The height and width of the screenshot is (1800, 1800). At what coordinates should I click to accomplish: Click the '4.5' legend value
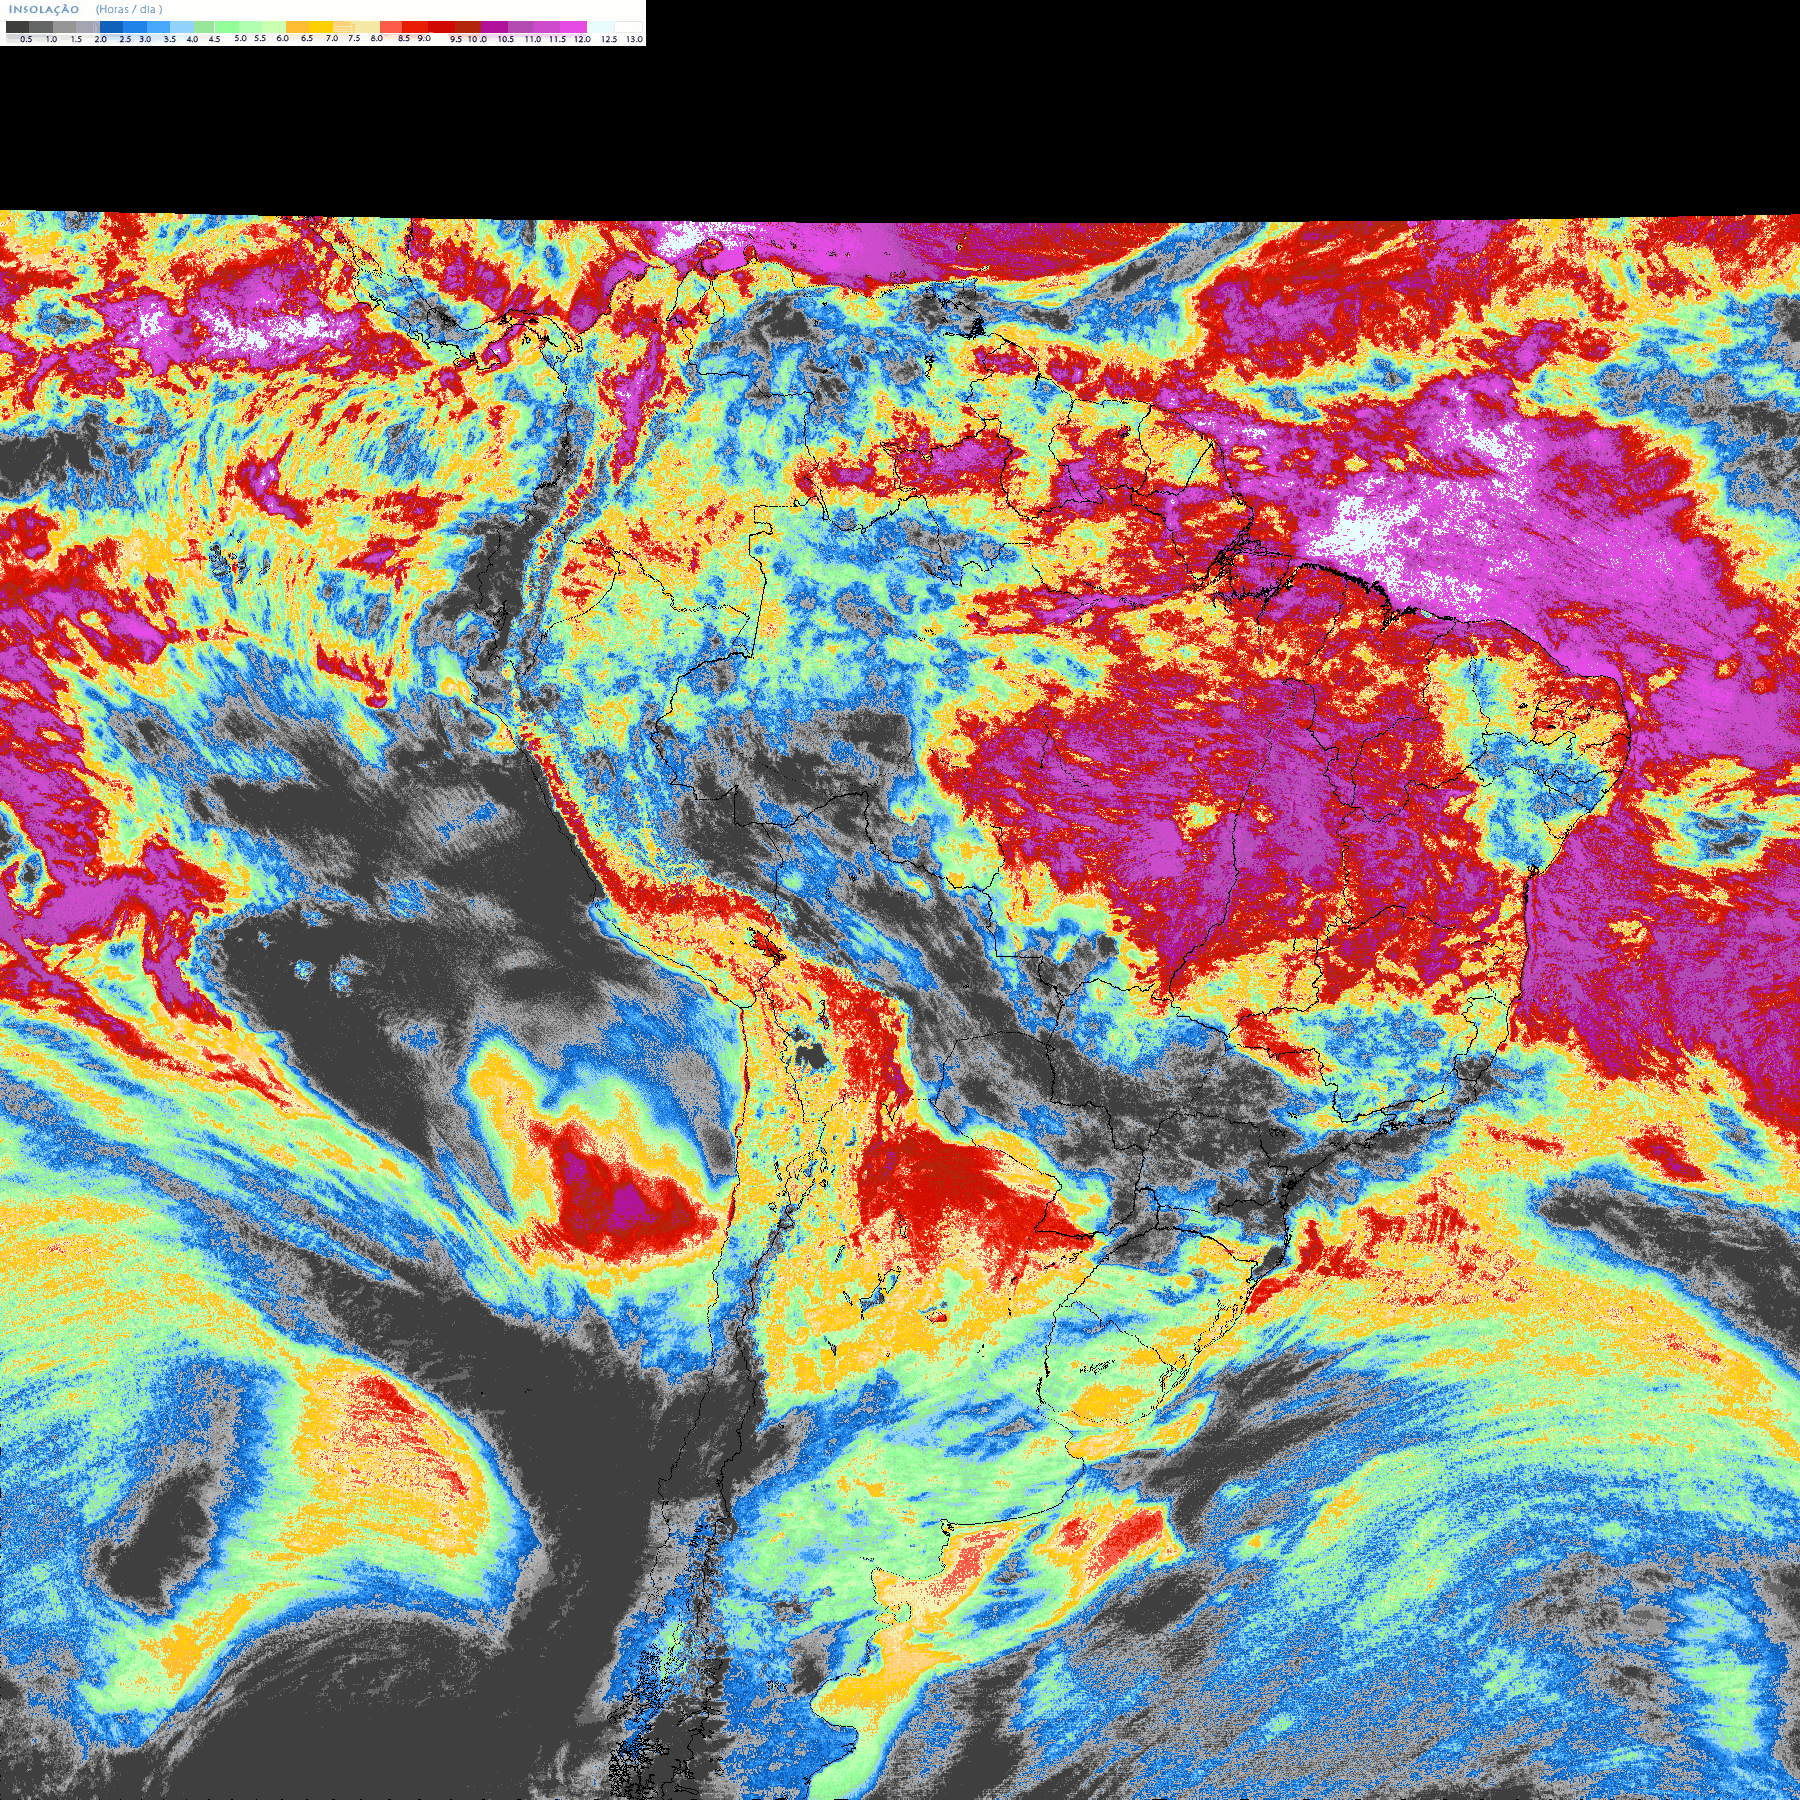(x=214, y=39)
